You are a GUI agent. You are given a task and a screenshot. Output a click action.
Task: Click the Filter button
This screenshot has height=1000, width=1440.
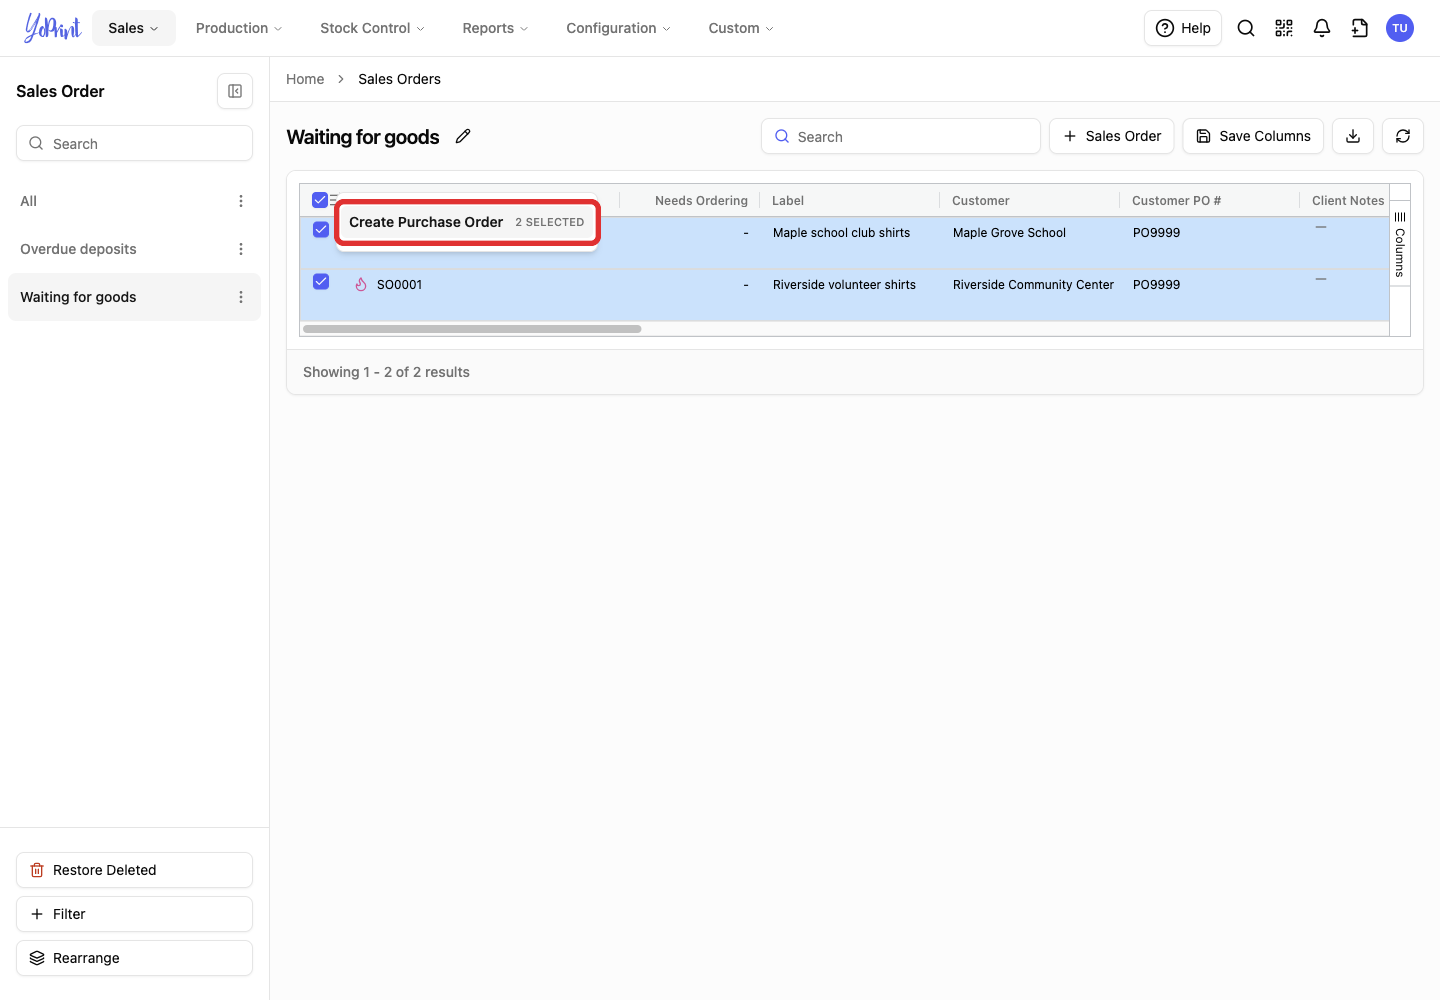pos(134,914)
